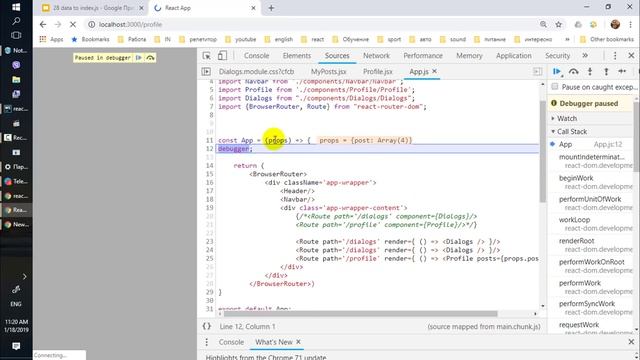This screenshot has width=640, height=360.
Task: Open the Bookmarks starred link
Action: click(90, 39)
